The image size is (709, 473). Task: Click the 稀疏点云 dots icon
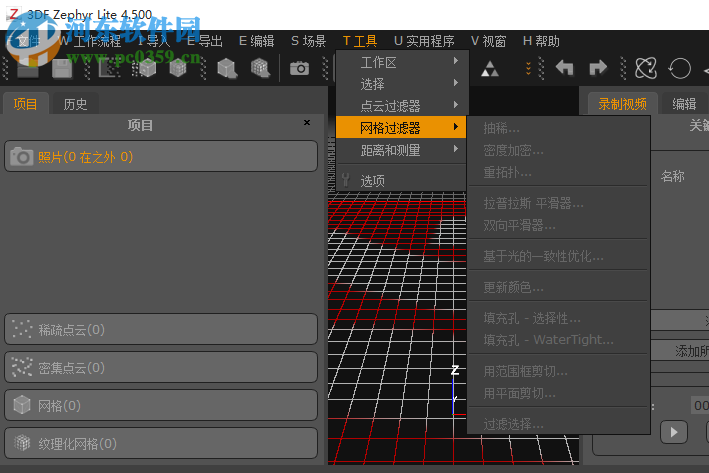[x=22, y=329]
